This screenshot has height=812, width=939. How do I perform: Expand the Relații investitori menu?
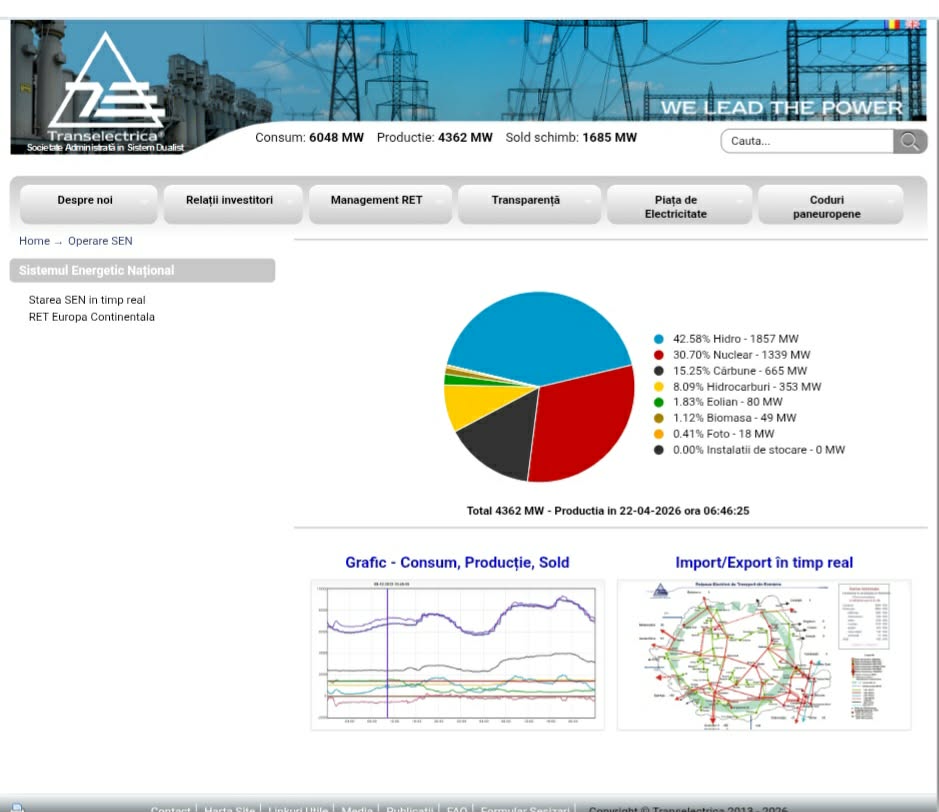[x=231, y=201]
